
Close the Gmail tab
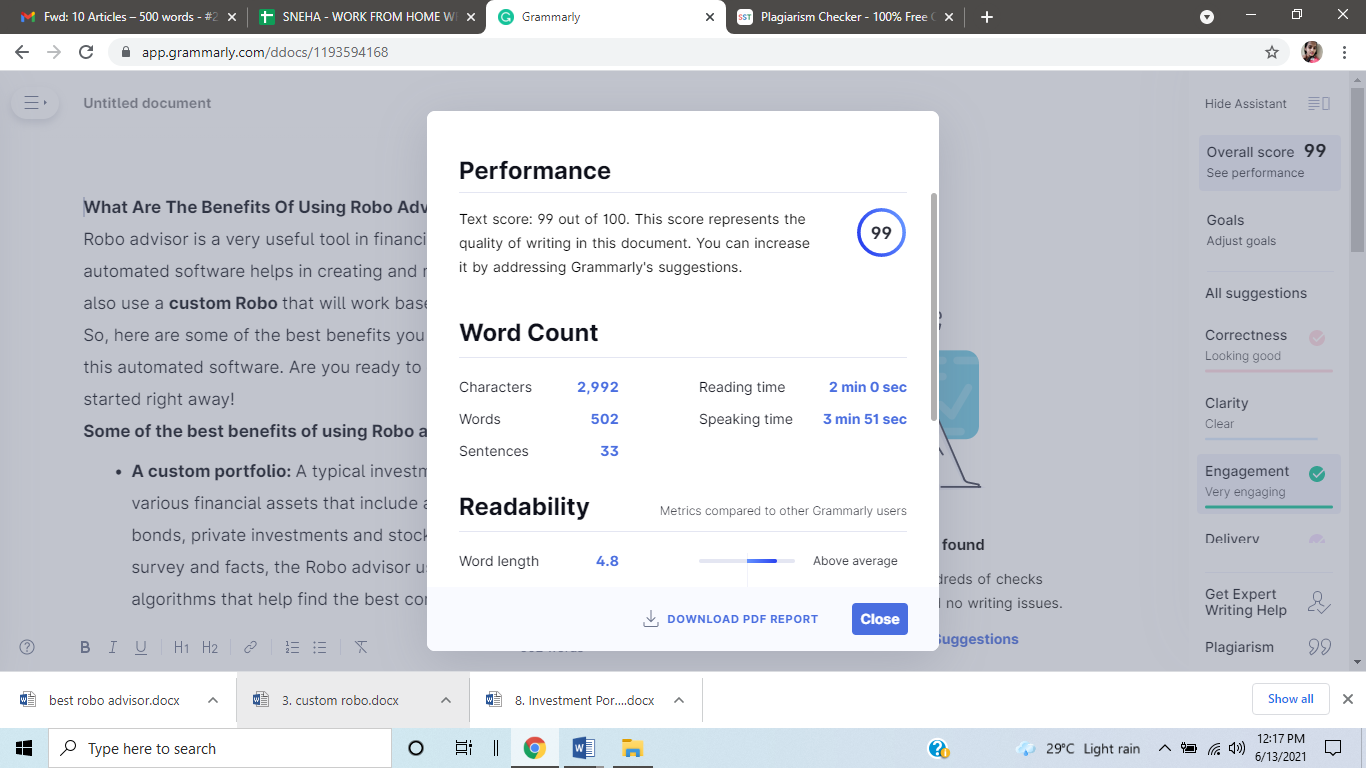click(231, 17)
